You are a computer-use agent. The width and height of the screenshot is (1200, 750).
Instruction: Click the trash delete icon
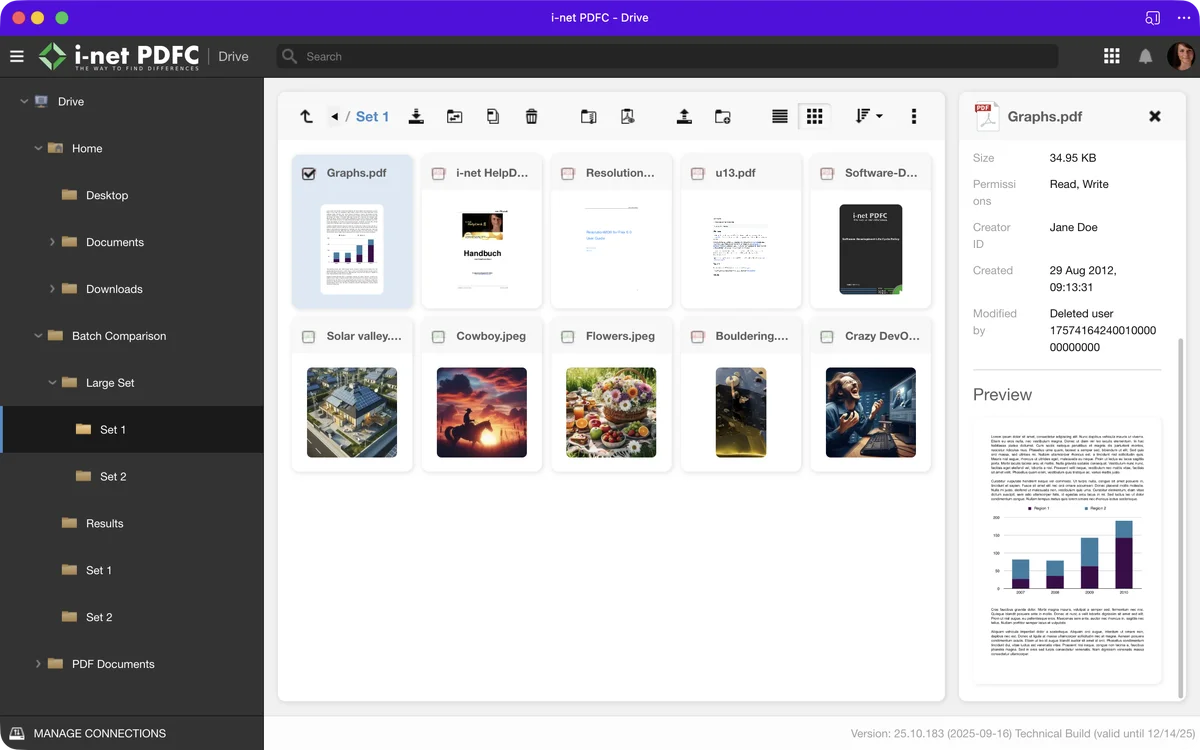(x=531, y=117)
